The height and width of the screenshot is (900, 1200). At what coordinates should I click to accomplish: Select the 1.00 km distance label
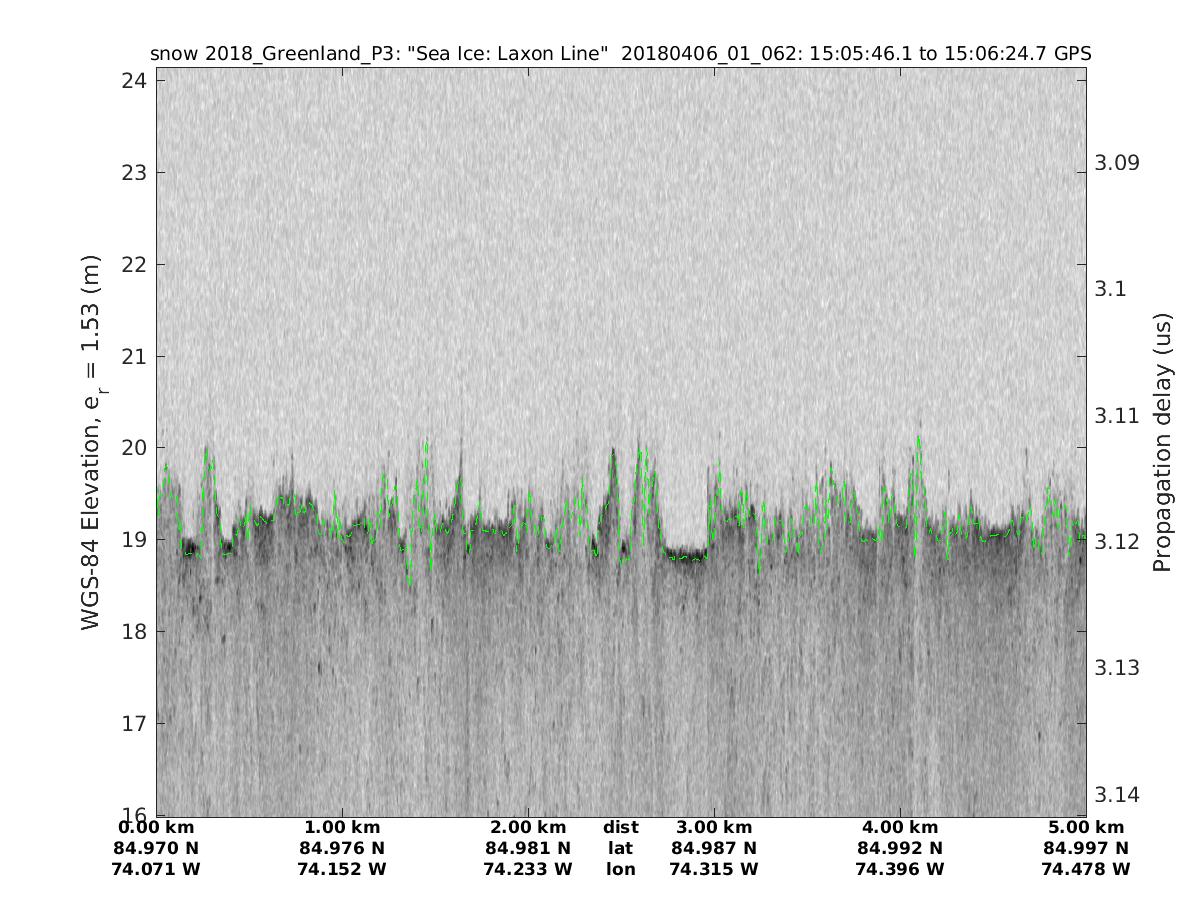[x=342, y=827]
